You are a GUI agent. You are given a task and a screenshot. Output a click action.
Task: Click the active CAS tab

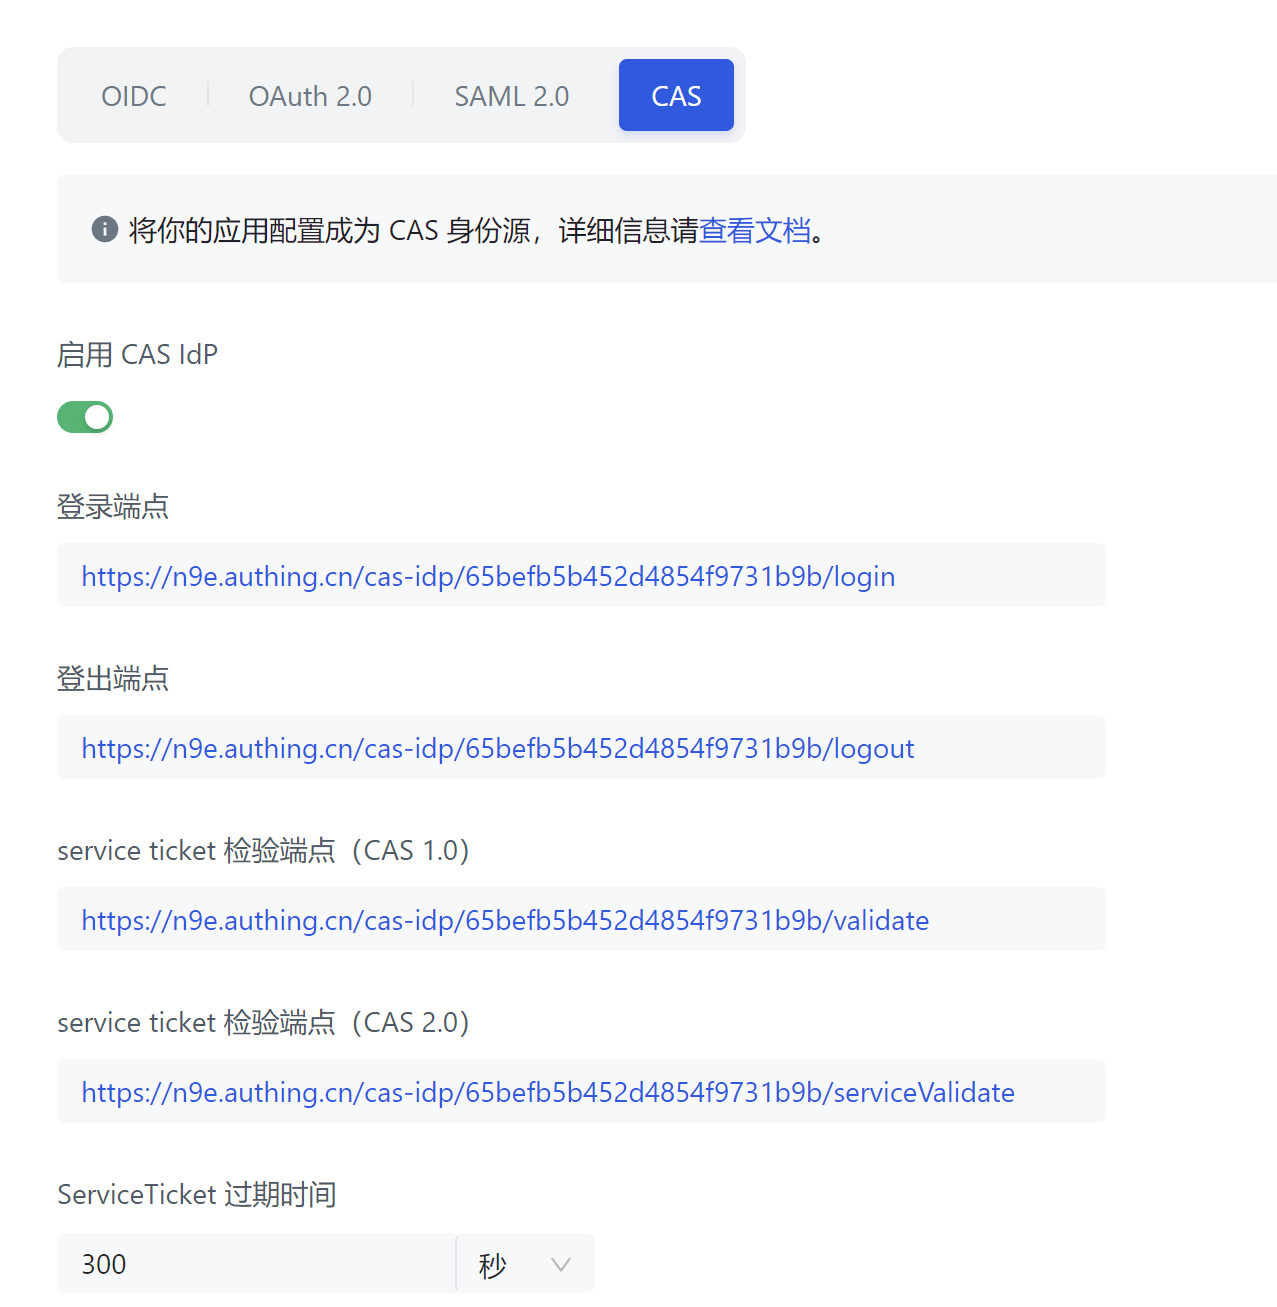click(x=676, y=96)
